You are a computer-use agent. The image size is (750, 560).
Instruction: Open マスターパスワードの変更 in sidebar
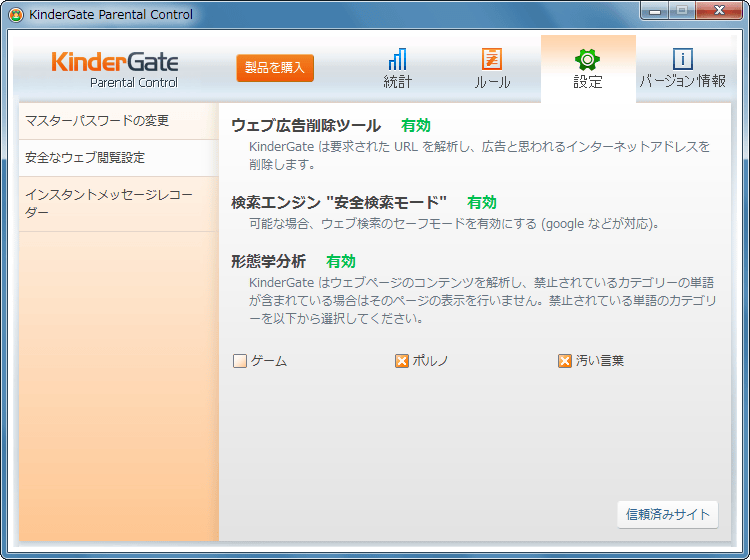coord(119,121)
